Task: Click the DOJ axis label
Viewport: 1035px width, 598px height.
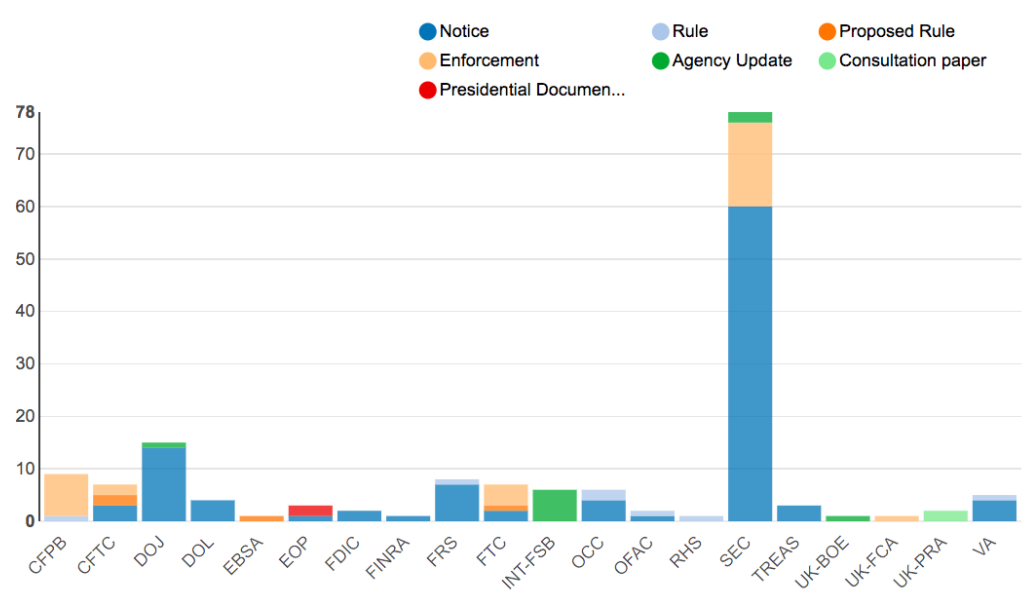Action: 150,552
